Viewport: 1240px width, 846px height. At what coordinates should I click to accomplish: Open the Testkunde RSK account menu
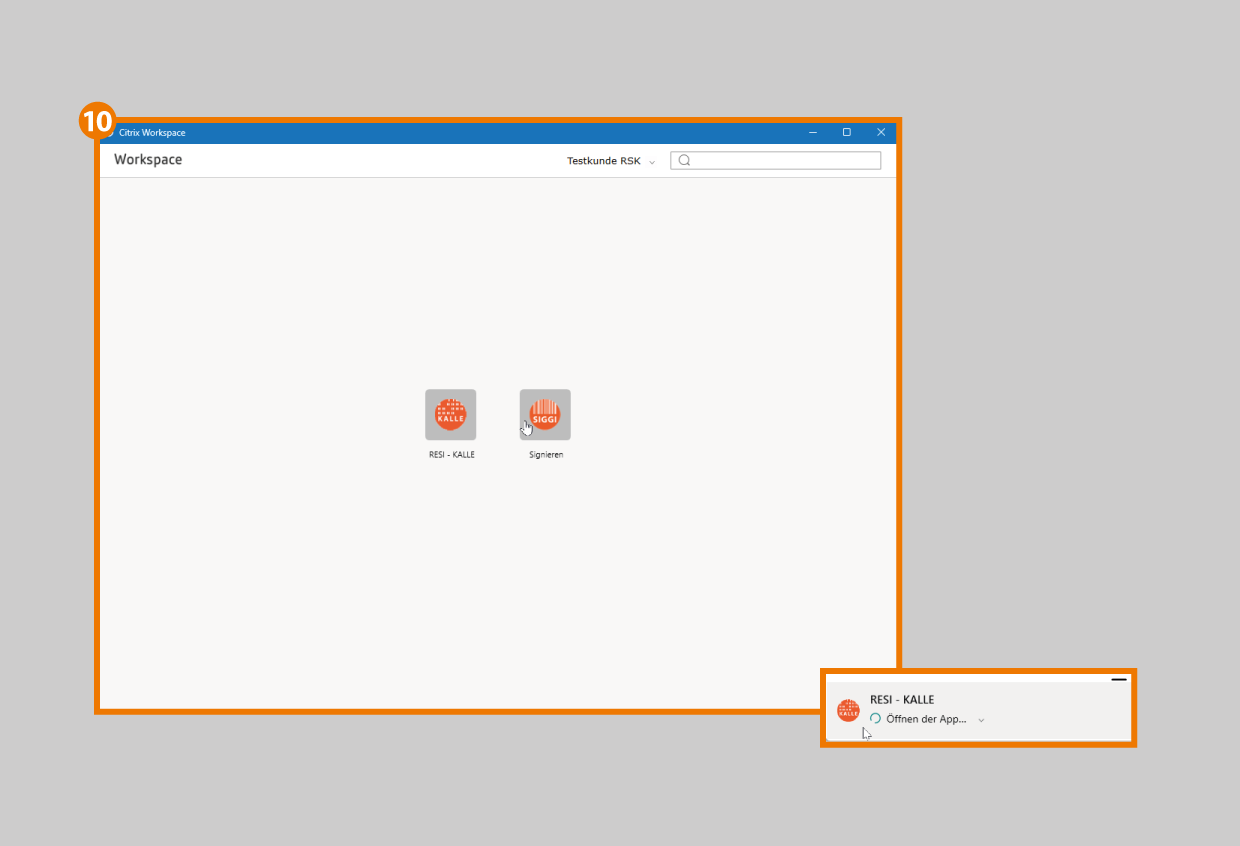coord(603,161)
